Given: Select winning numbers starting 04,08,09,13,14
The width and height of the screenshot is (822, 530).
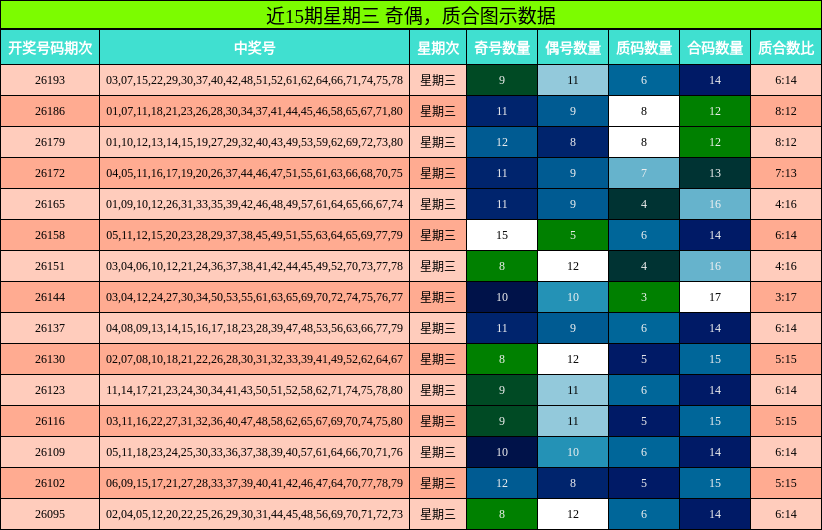Looking at the screenshot, I should click(x=254, y=328).
